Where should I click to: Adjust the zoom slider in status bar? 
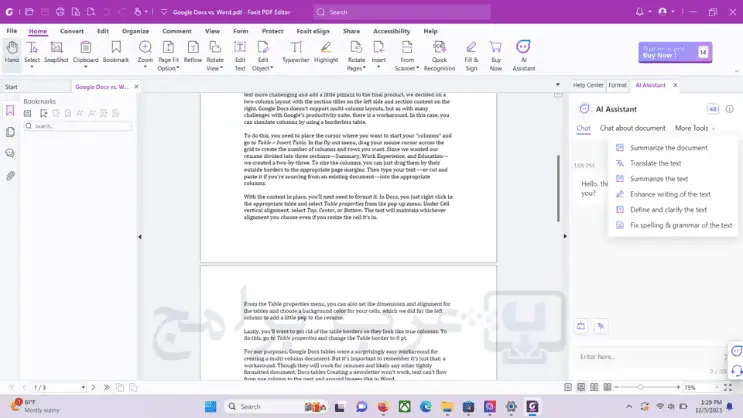640,387
